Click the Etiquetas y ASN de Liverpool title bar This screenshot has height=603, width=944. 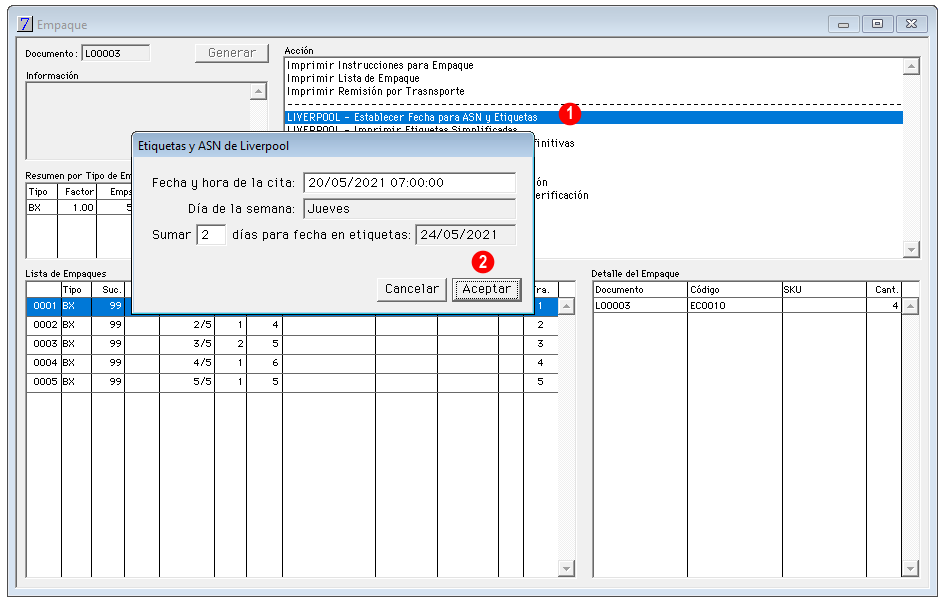332,146
